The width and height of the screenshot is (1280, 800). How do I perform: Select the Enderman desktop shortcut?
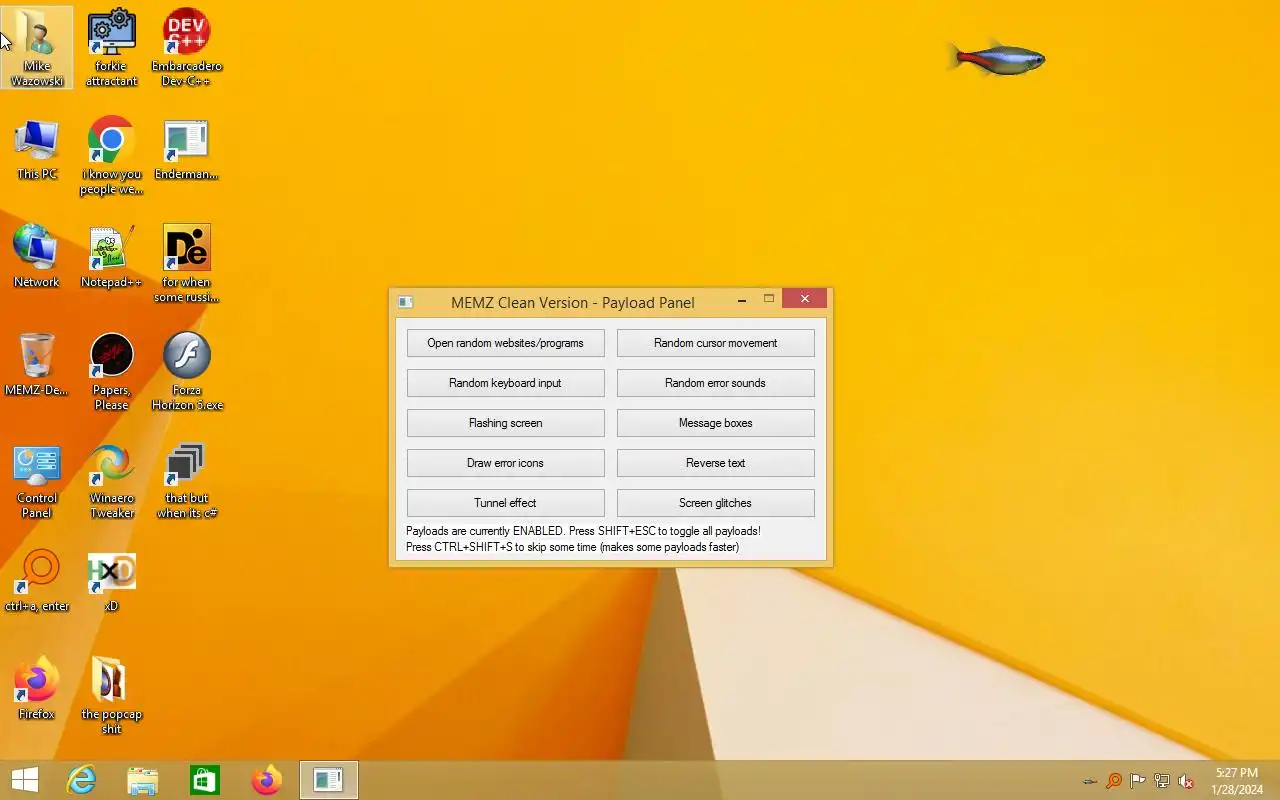(x=186, y=150)
